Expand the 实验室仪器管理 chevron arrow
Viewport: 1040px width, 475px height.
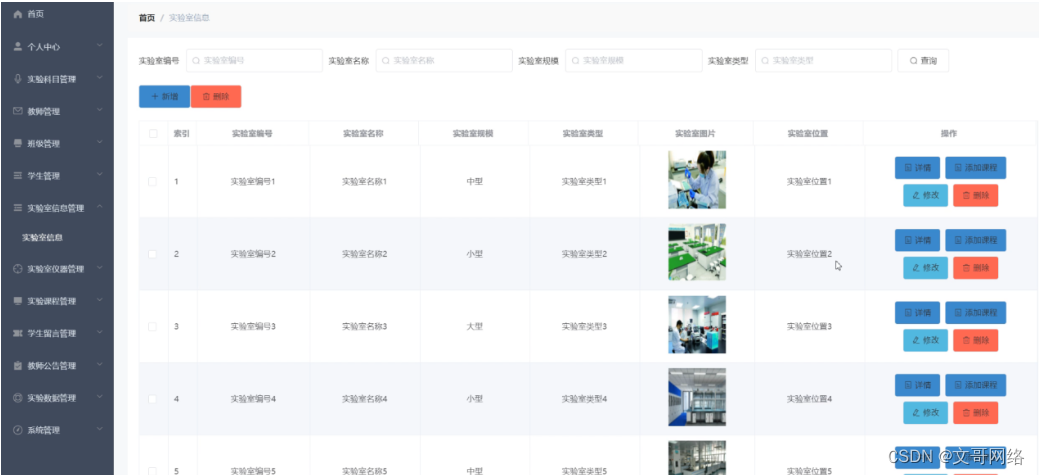coord(99,267)
